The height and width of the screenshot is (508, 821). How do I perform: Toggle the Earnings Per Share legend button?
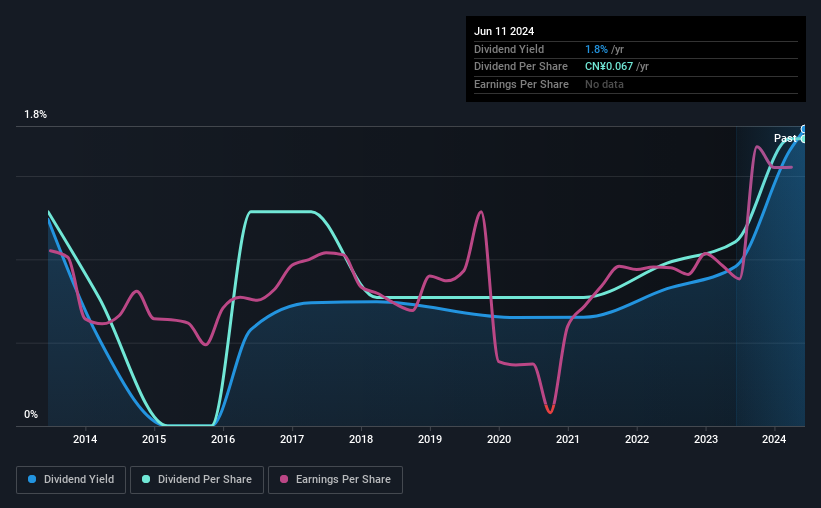coord(335,479)
